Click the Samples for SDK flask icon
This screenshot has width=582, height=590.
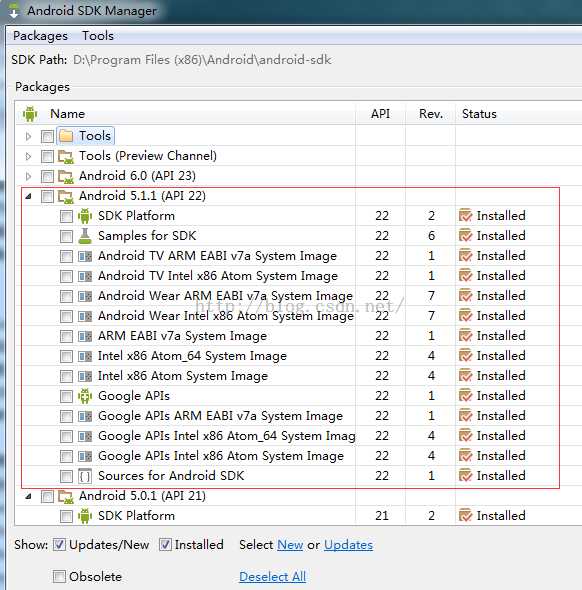pos(85,236)
